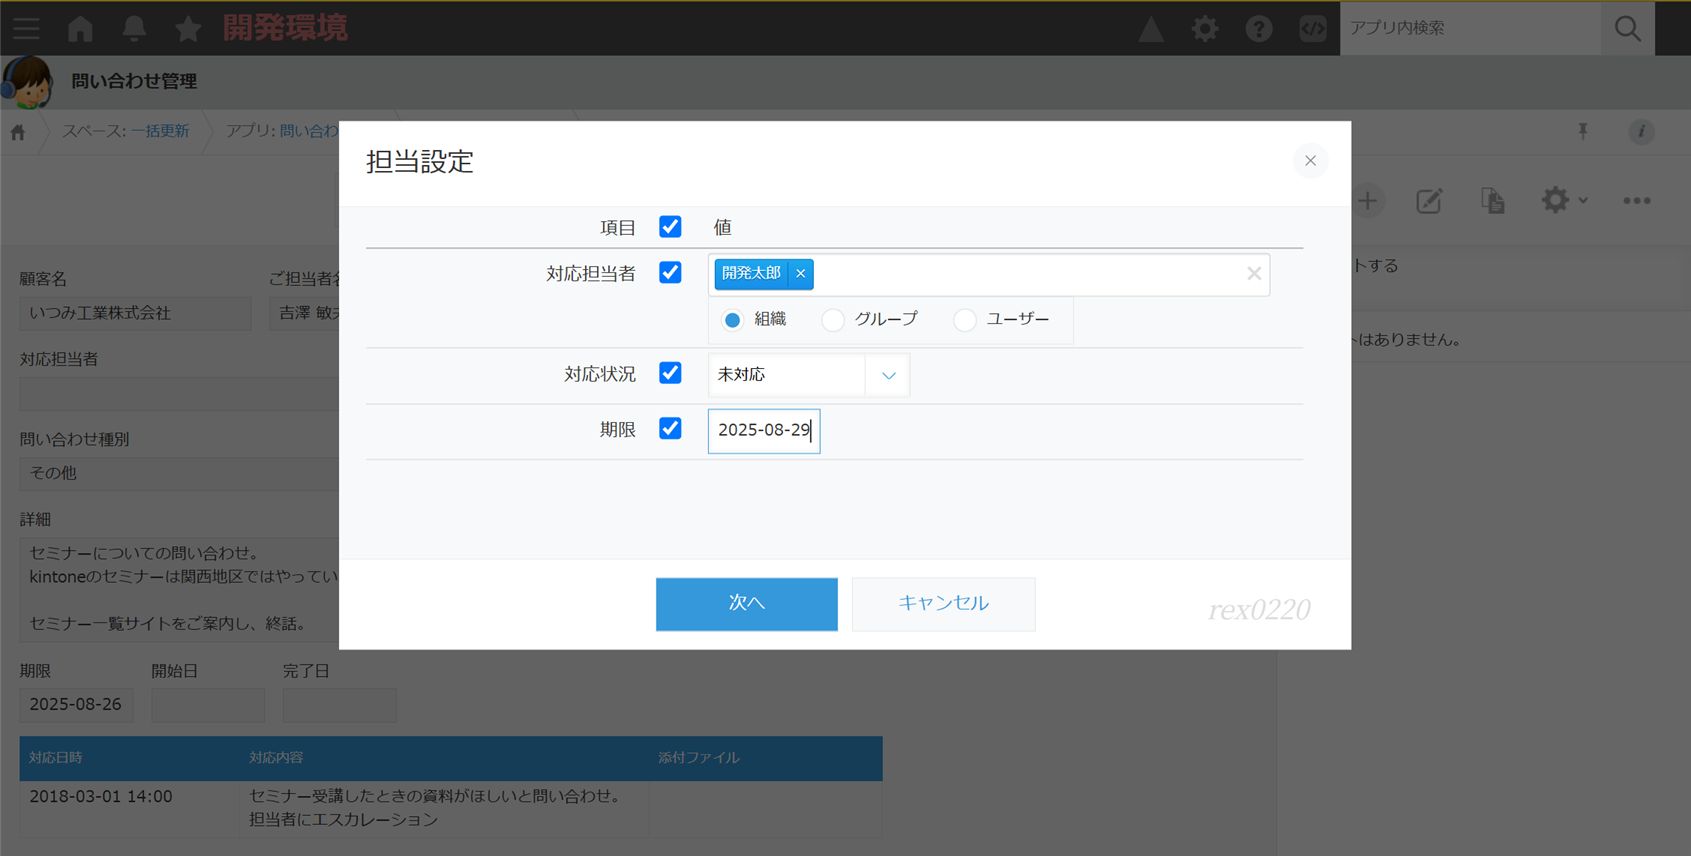Click the search magnifier icon

[x=1627, y=28]
